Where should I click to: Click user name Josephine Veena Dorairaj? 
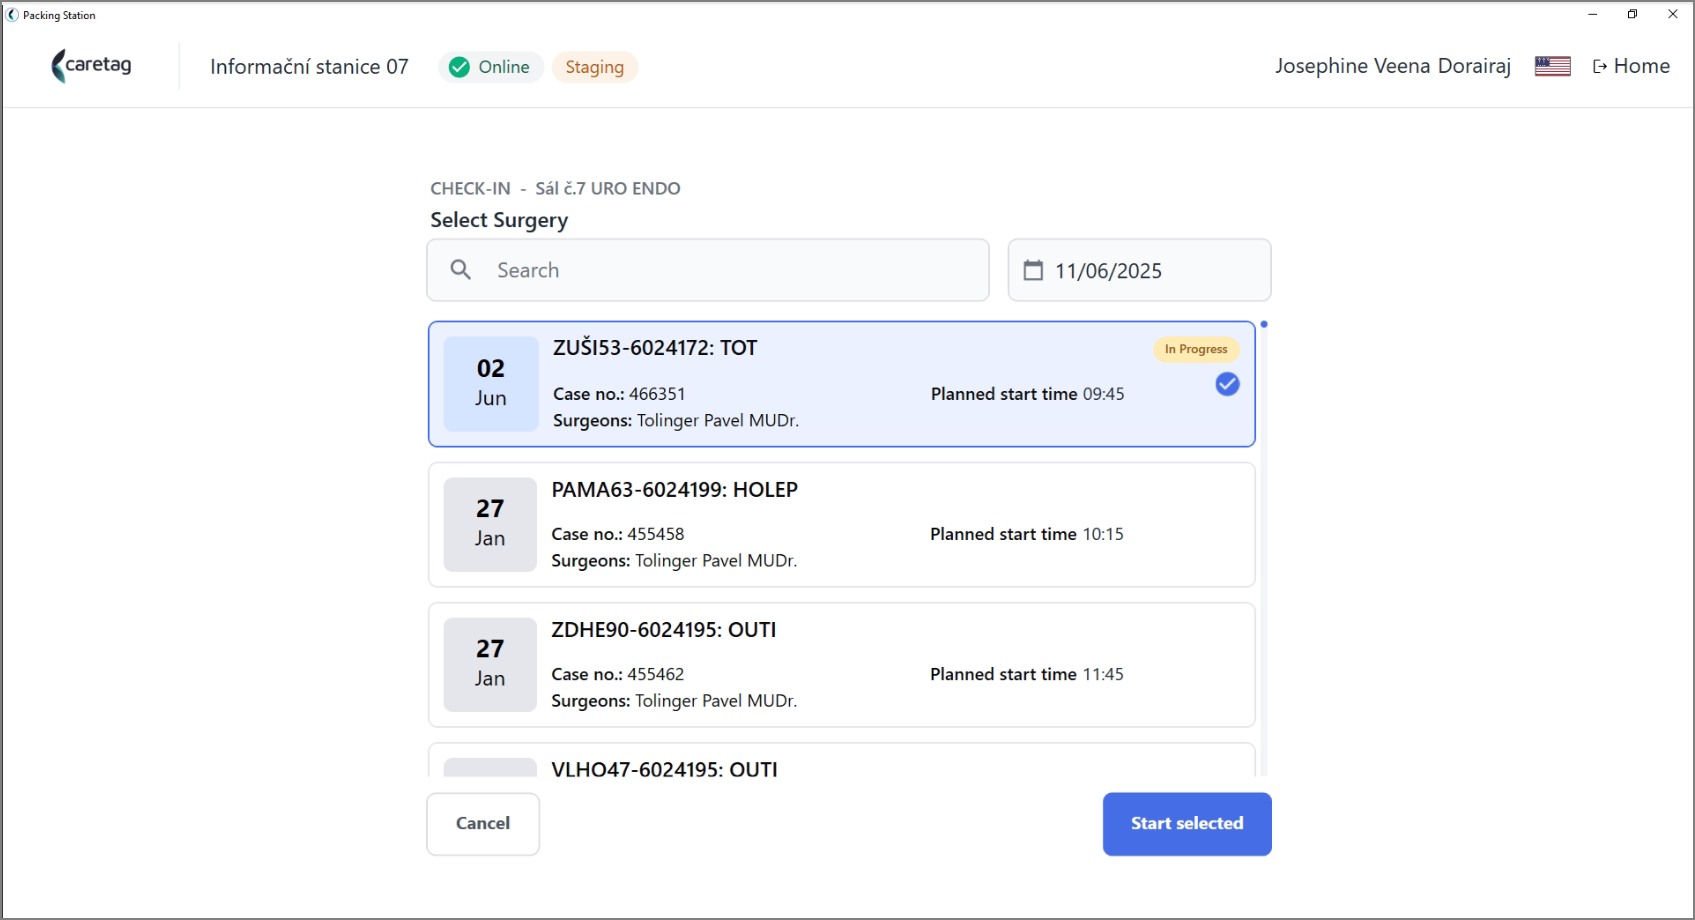point(1393,66)
